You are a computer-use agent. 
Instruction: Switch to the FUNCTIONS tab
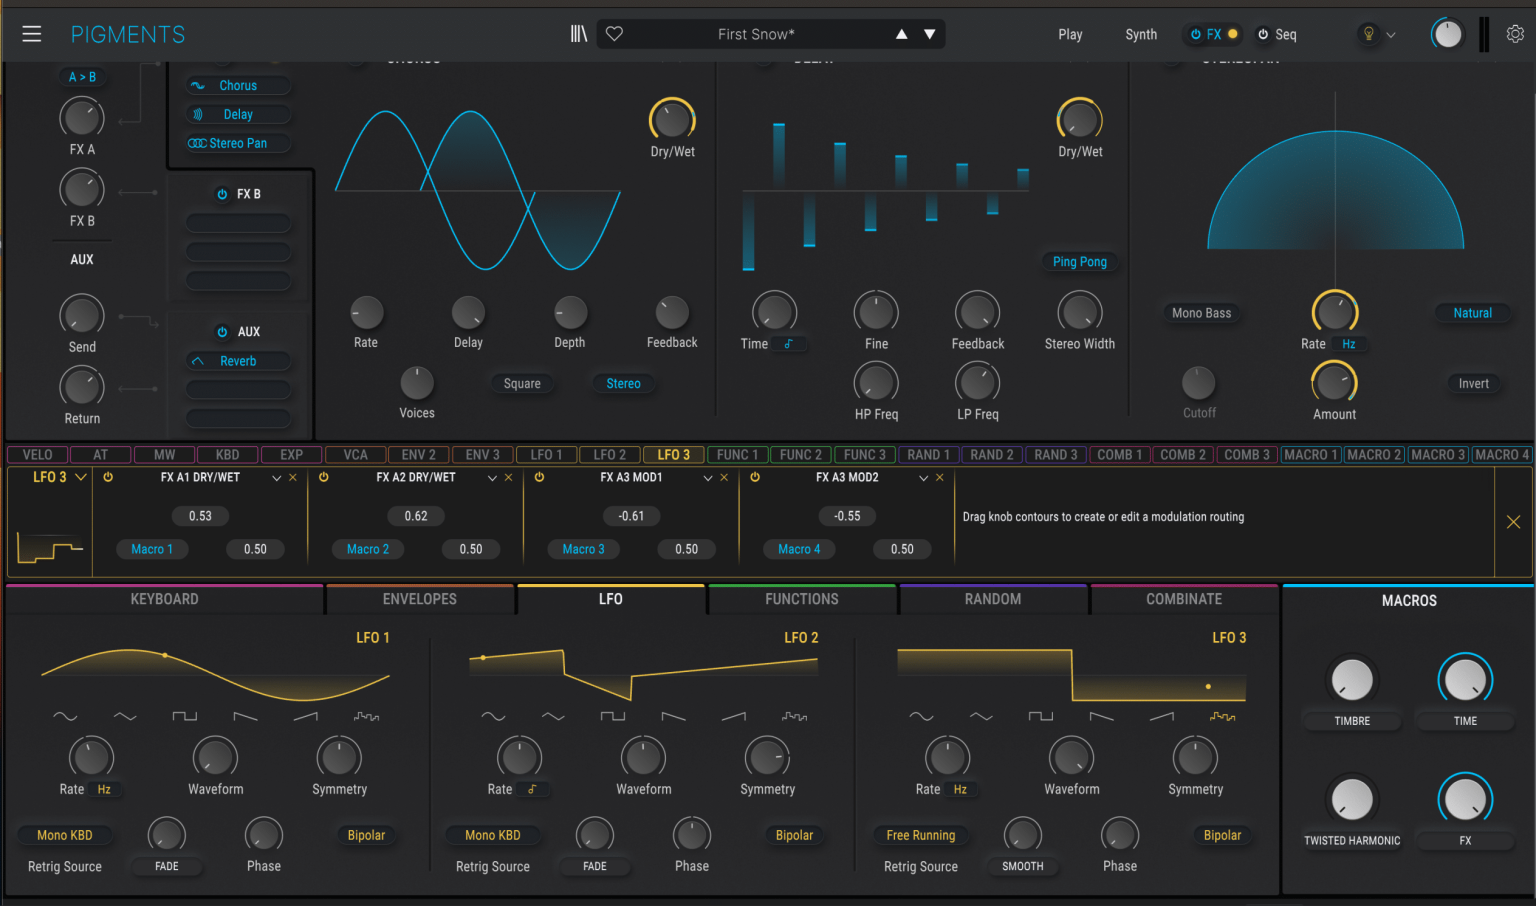(802, 598)
